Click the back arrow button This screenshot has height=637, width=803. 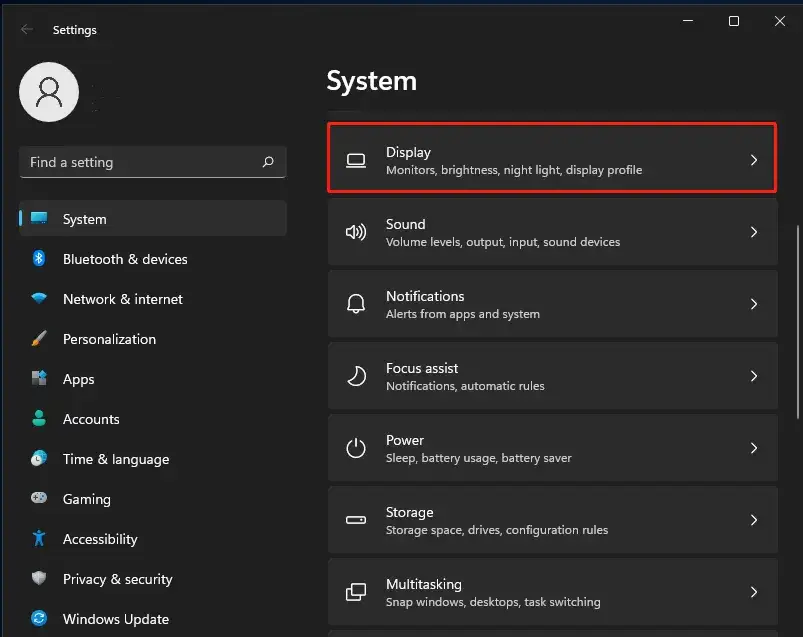pyautogui.click(x=26, y=29)
